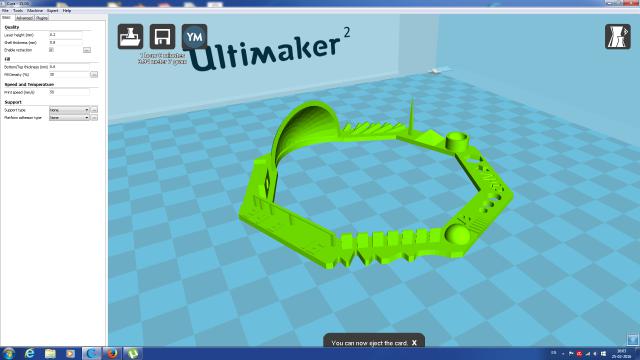The width and height of the screenshot is (640, 360).
Task: Open the Tools menu
Action: coord(18,11)
